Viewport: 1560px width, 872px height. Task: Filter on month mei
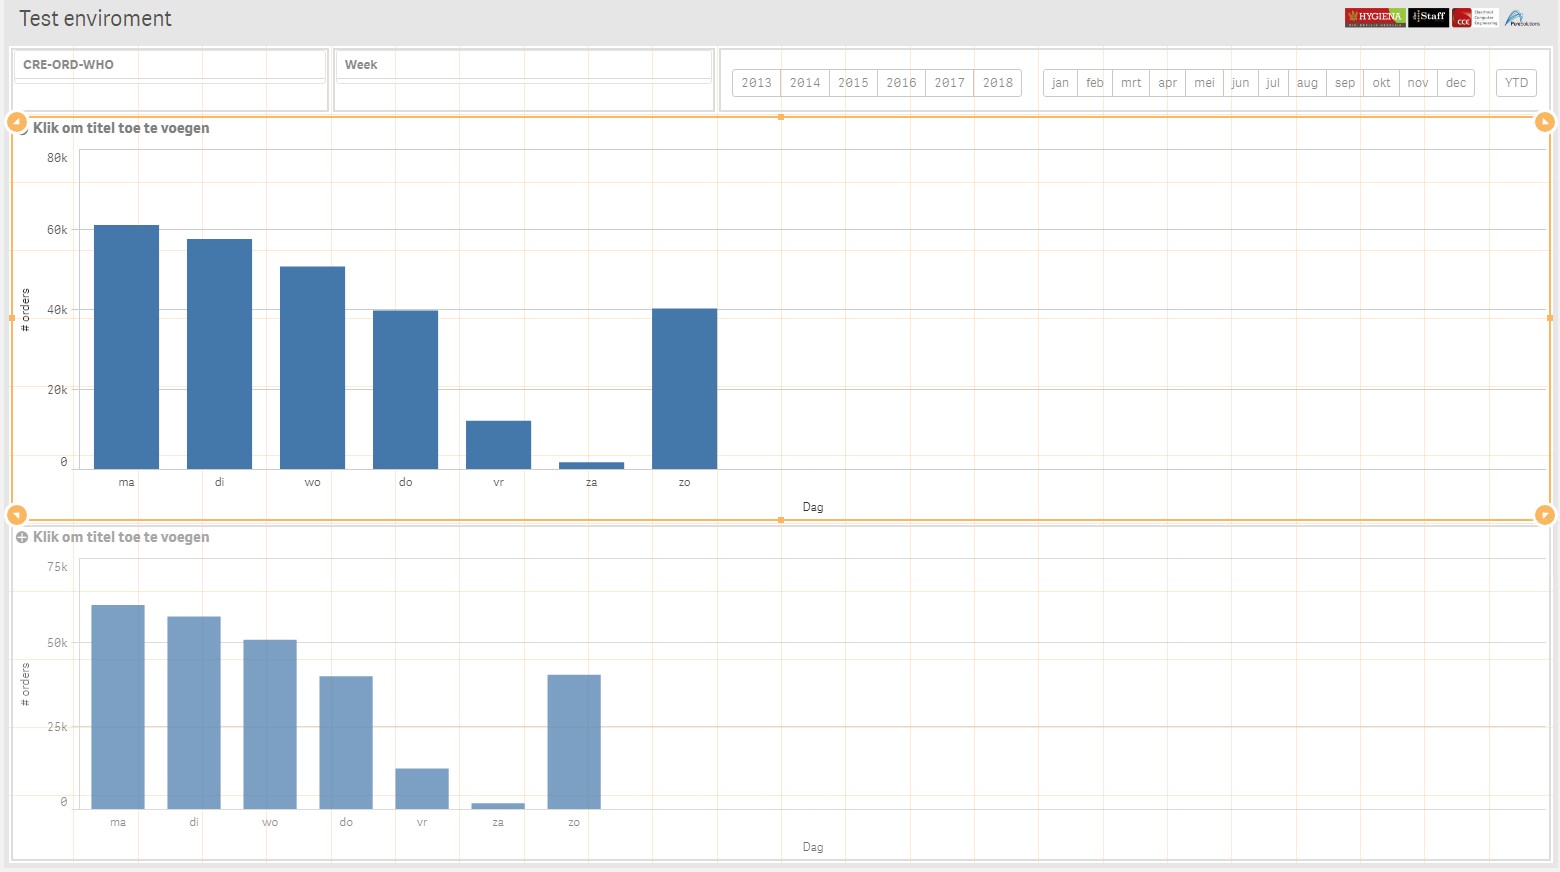tap(1204, 83)
